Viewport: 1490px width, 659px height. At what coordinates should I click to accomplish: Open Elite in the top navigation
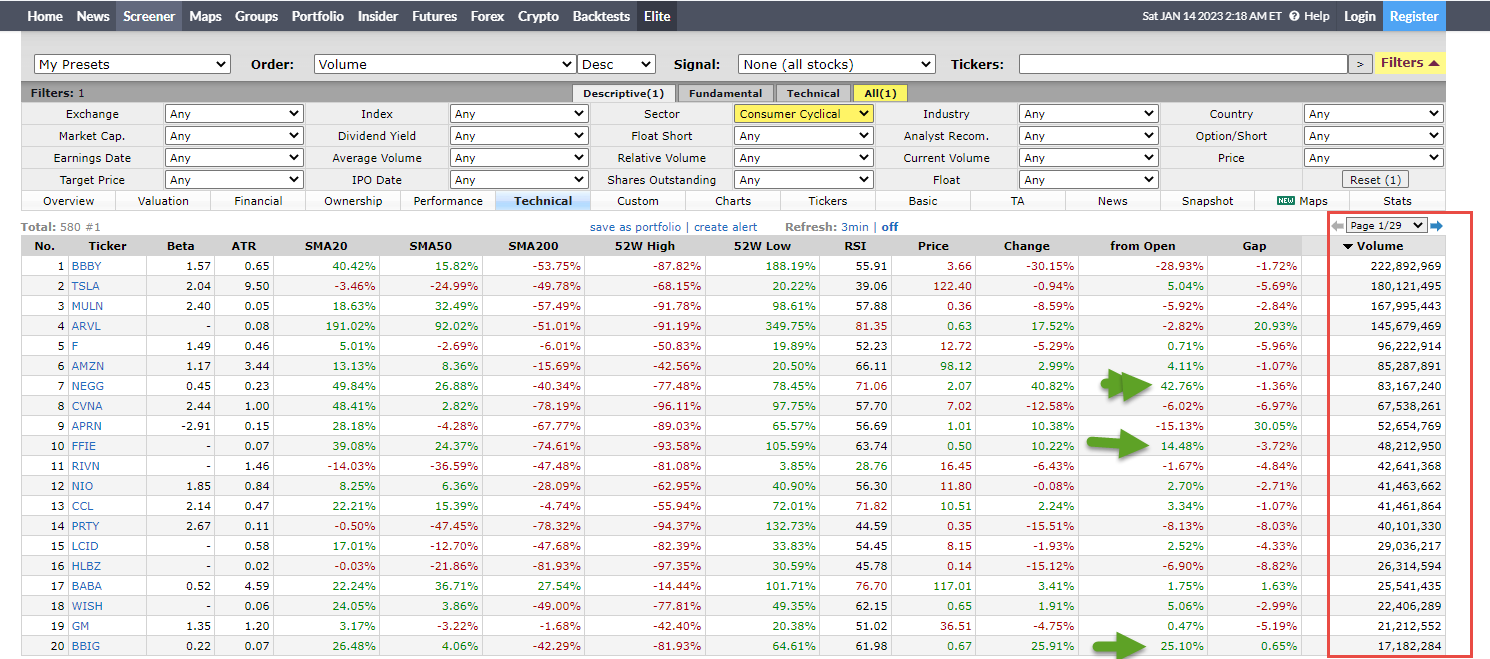[657, 16]
